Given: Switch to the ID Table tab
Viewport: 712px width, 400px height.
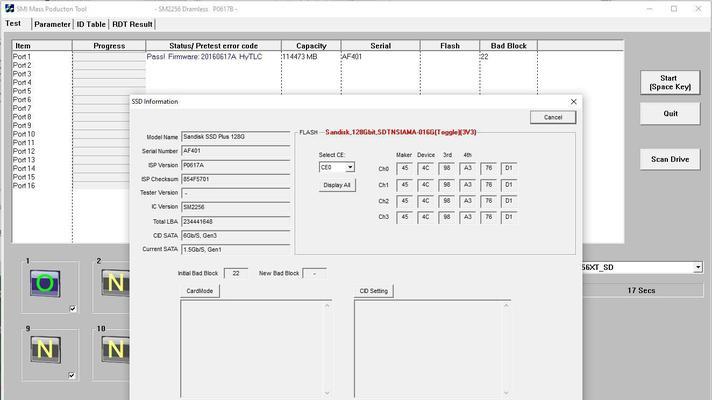Looking at the screenshot, I should coord(91,24).
